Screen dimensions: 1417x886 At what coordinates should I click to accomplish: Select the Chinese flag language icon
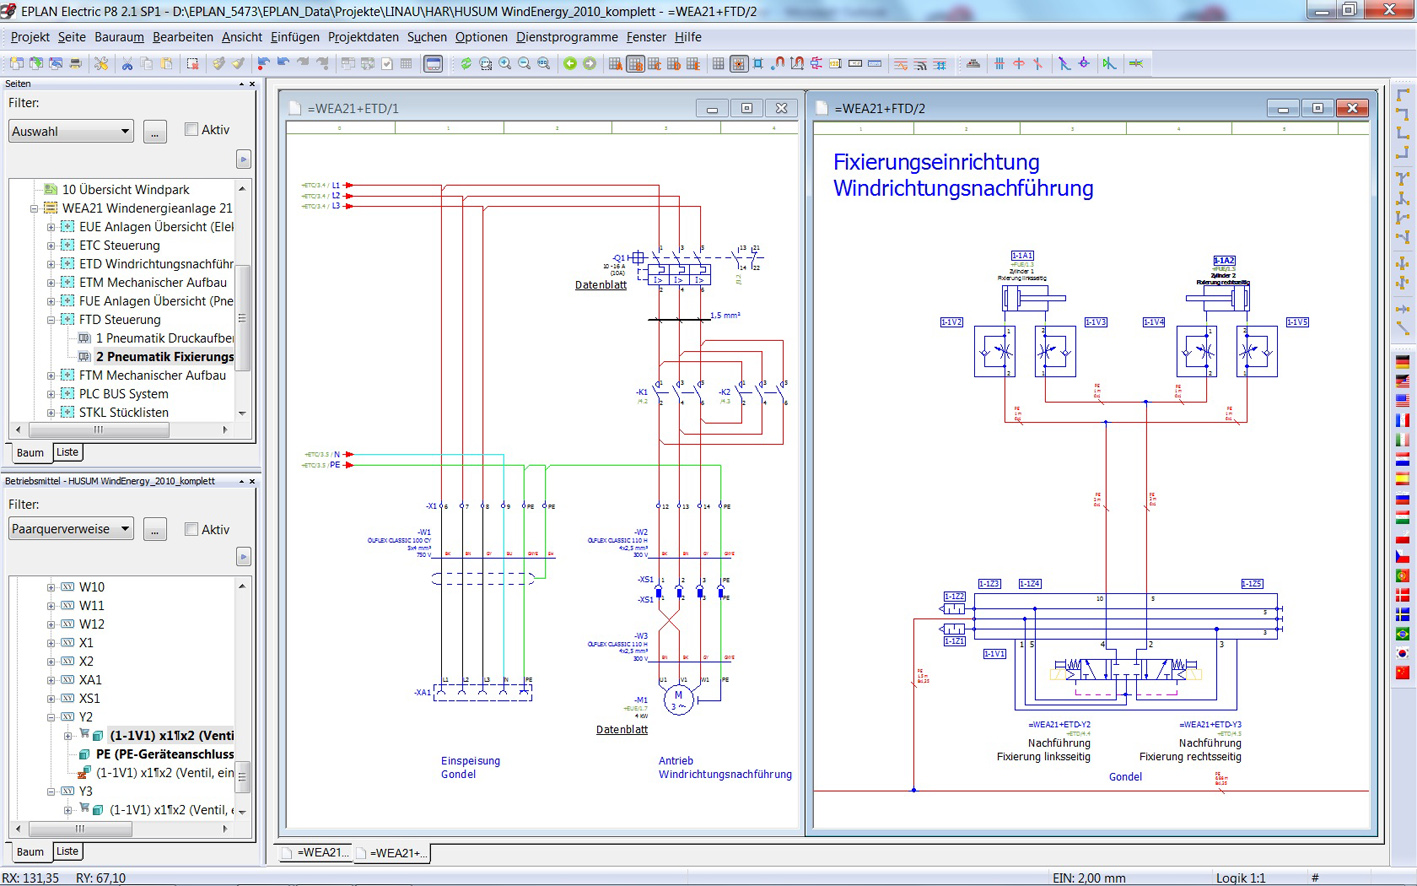pyautogui.click(x=1402, y=672)
